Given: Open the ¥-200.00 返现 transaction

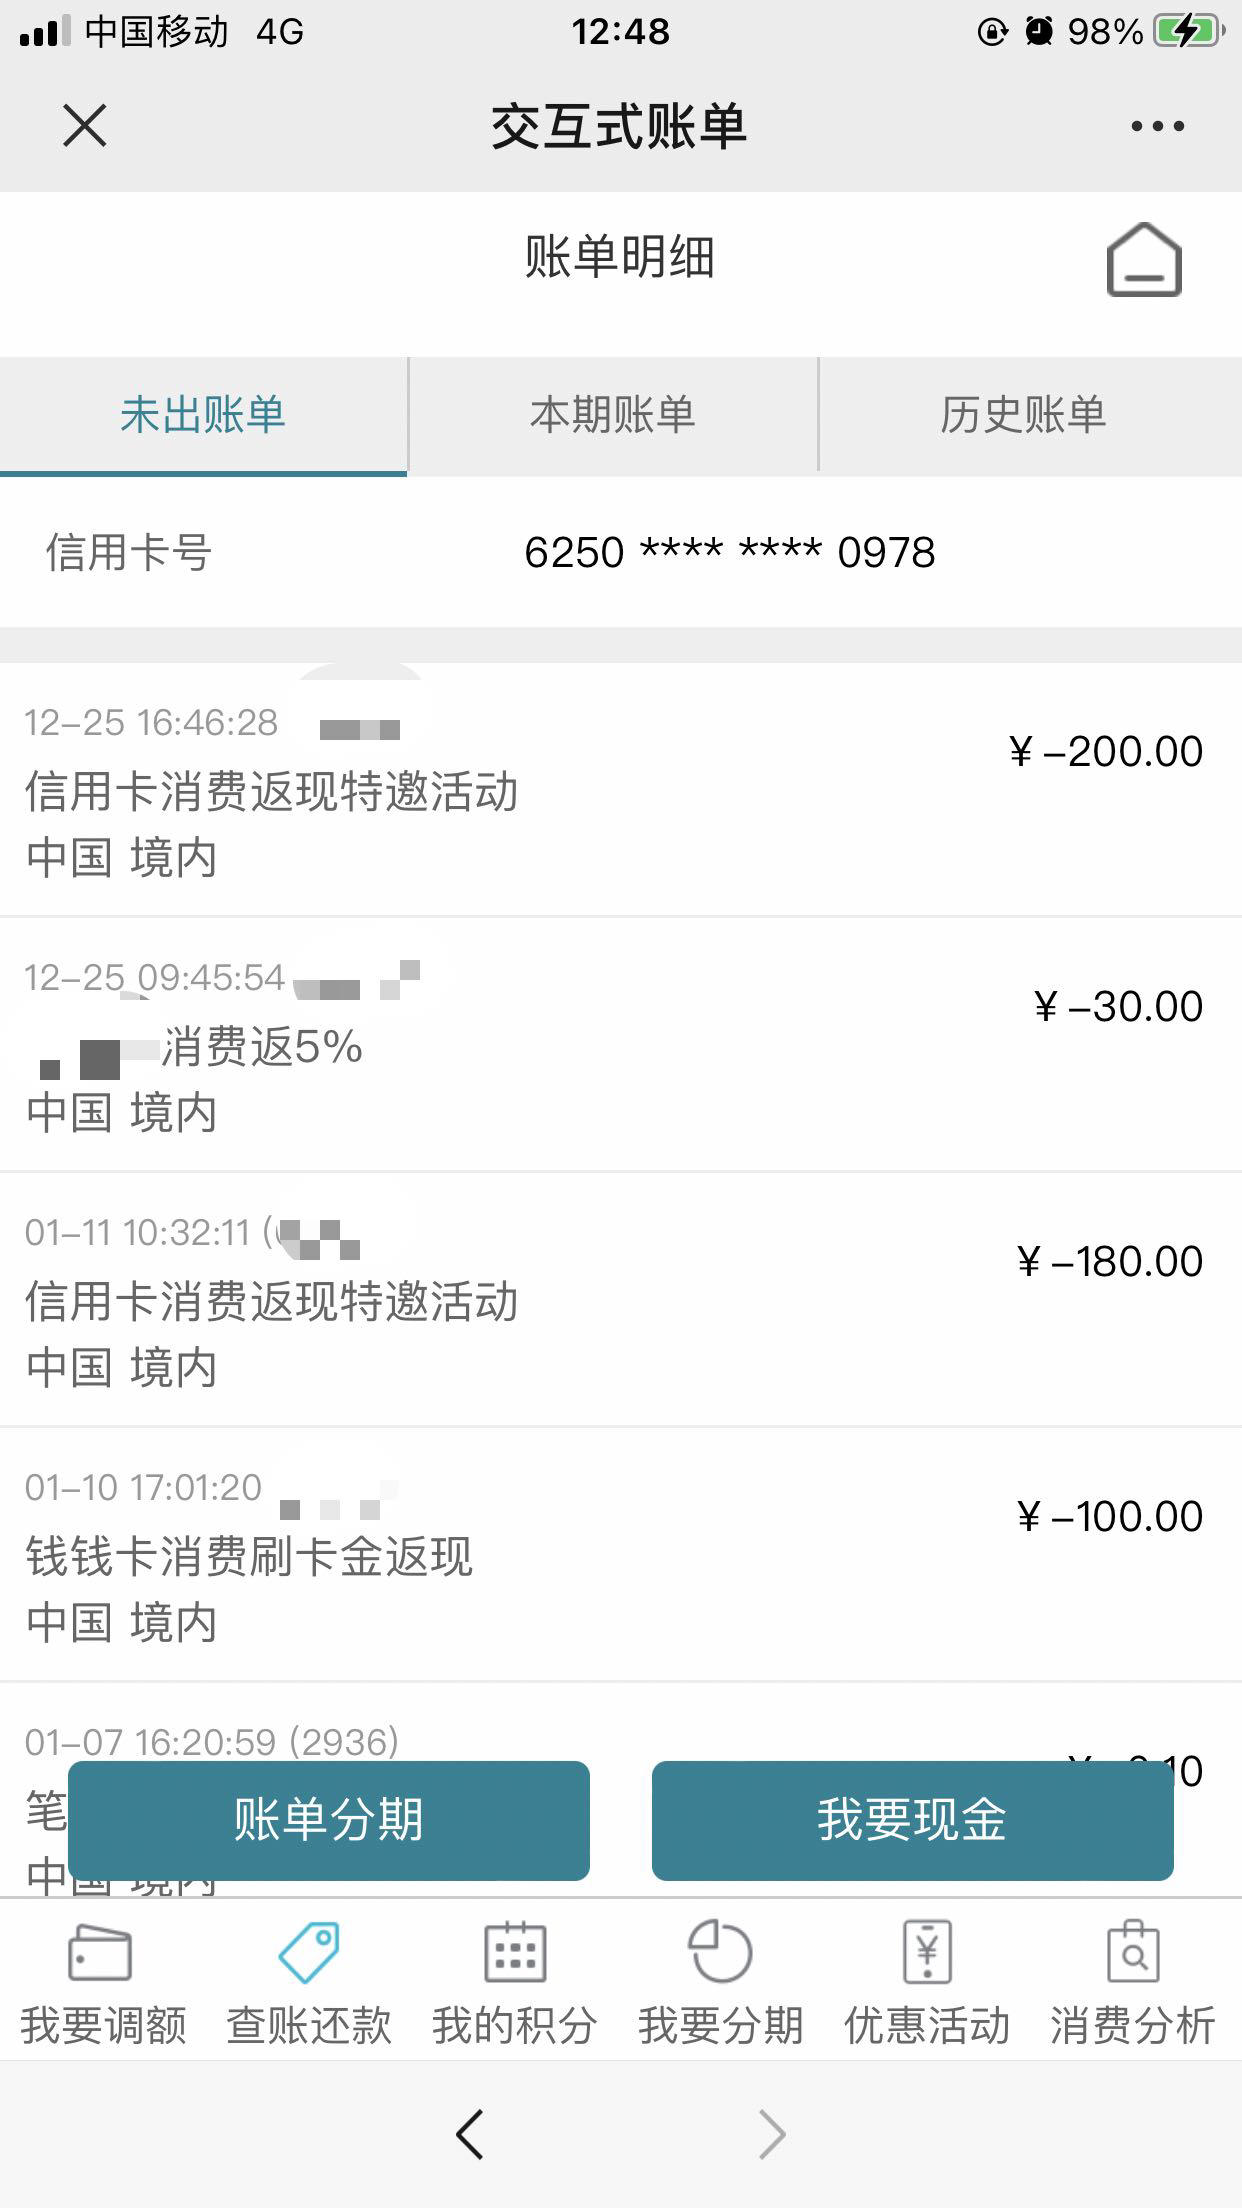Looking at the screenshot, I should coord(621,790).
